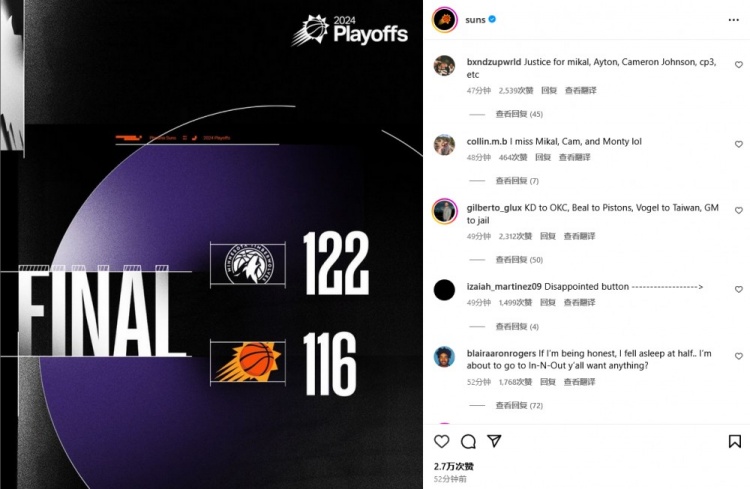View the 2.7万 likes count list
The image size is (750, 489).
pos(453,466)
